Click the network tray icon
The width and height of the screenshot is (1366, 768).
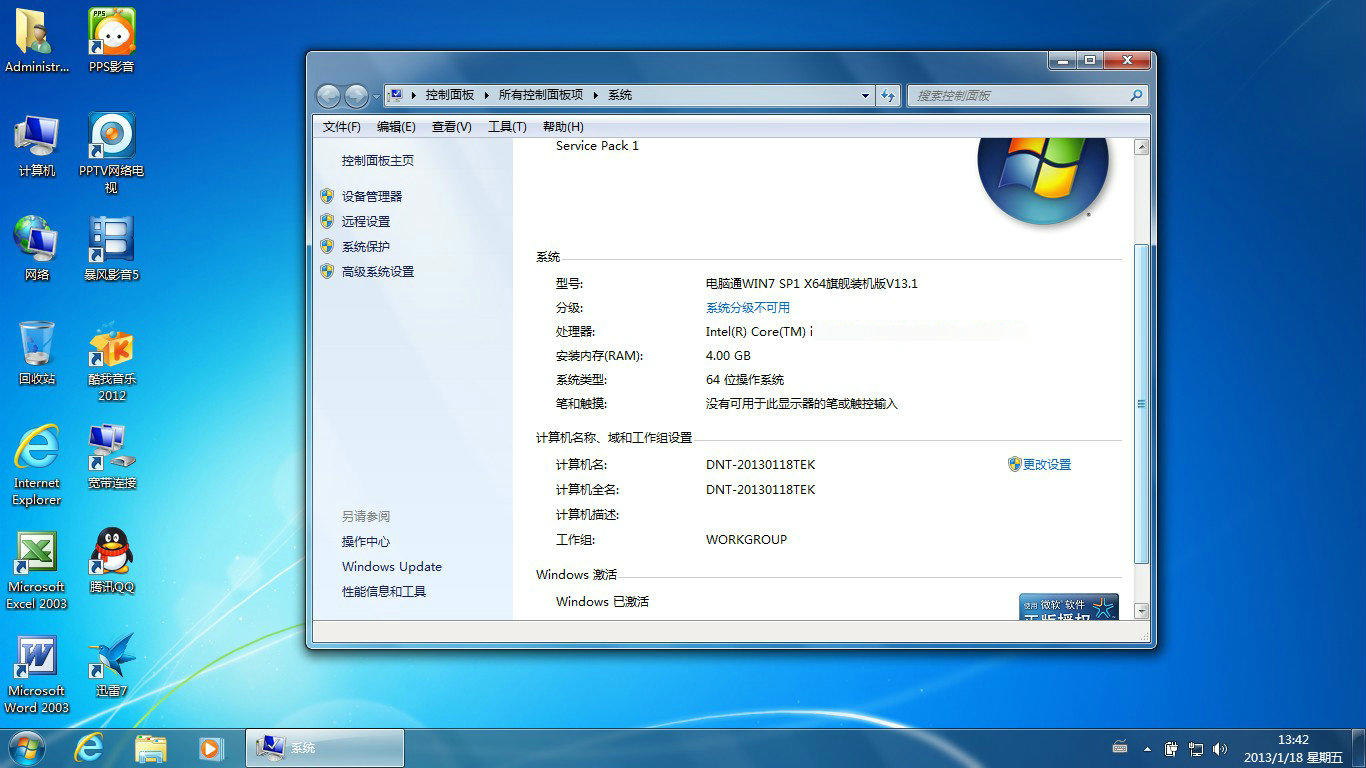1197,748
